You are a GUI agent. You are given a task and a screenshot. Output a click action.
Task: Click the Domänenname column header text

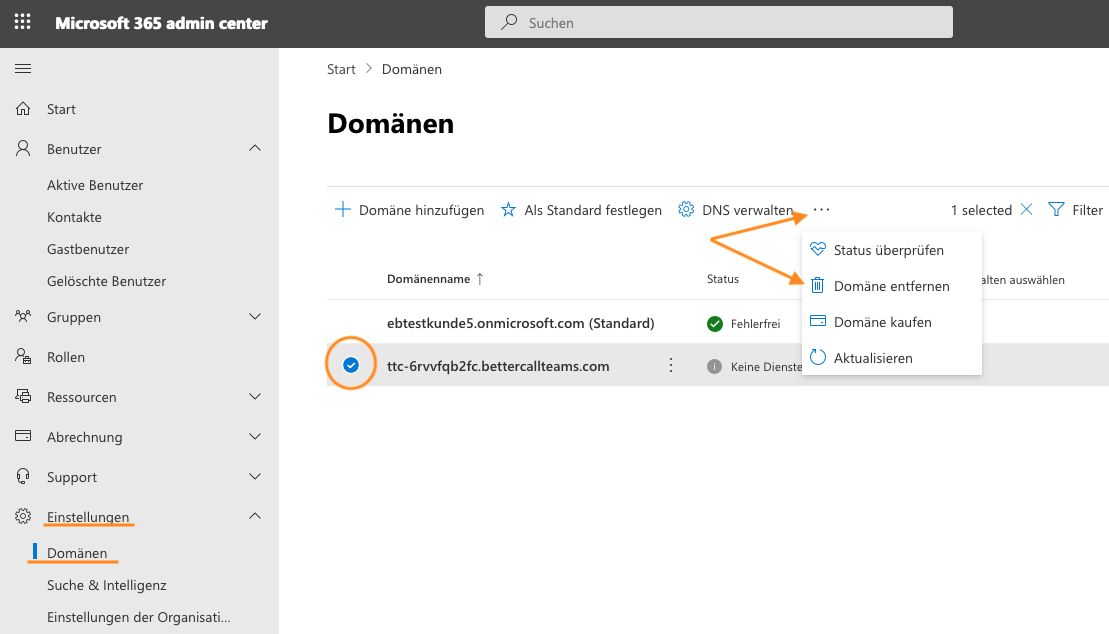[x=429, y=279]
